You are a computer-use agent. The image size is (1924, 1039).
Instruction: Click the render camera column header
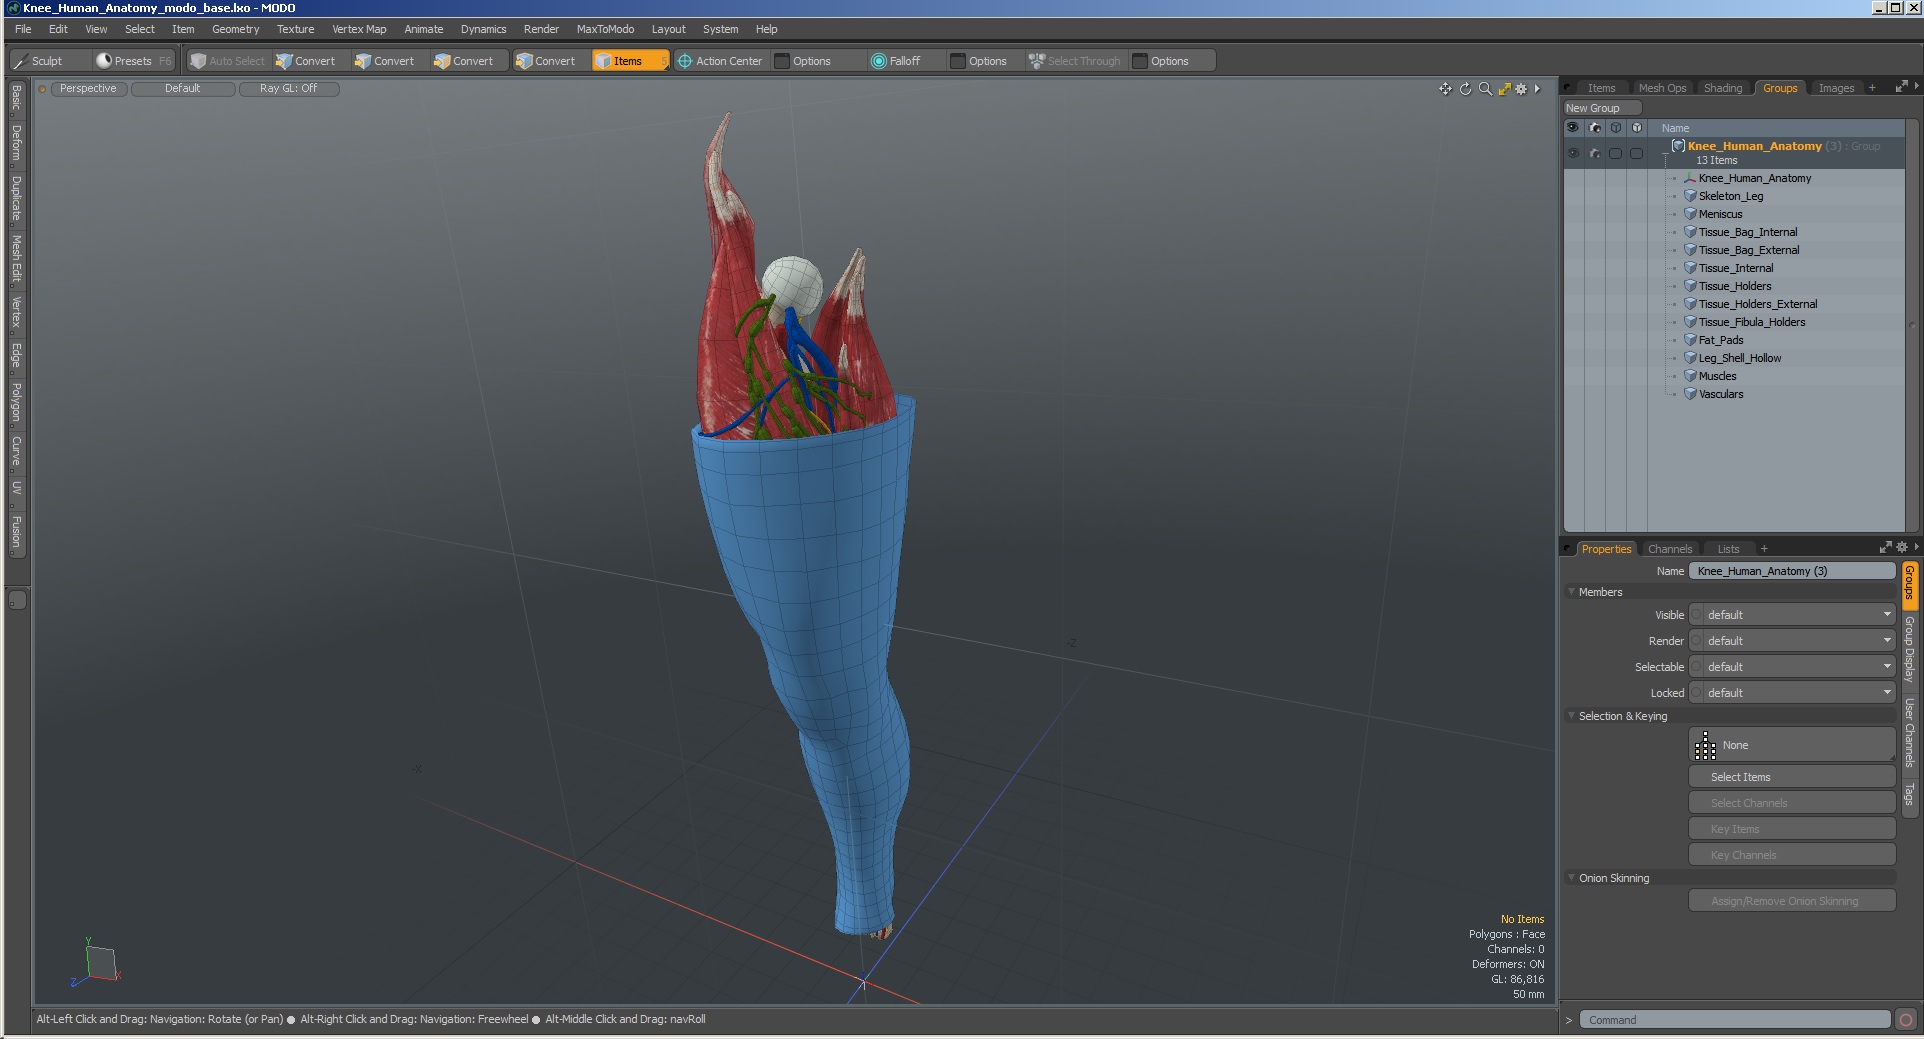(x=1595, y=128)
